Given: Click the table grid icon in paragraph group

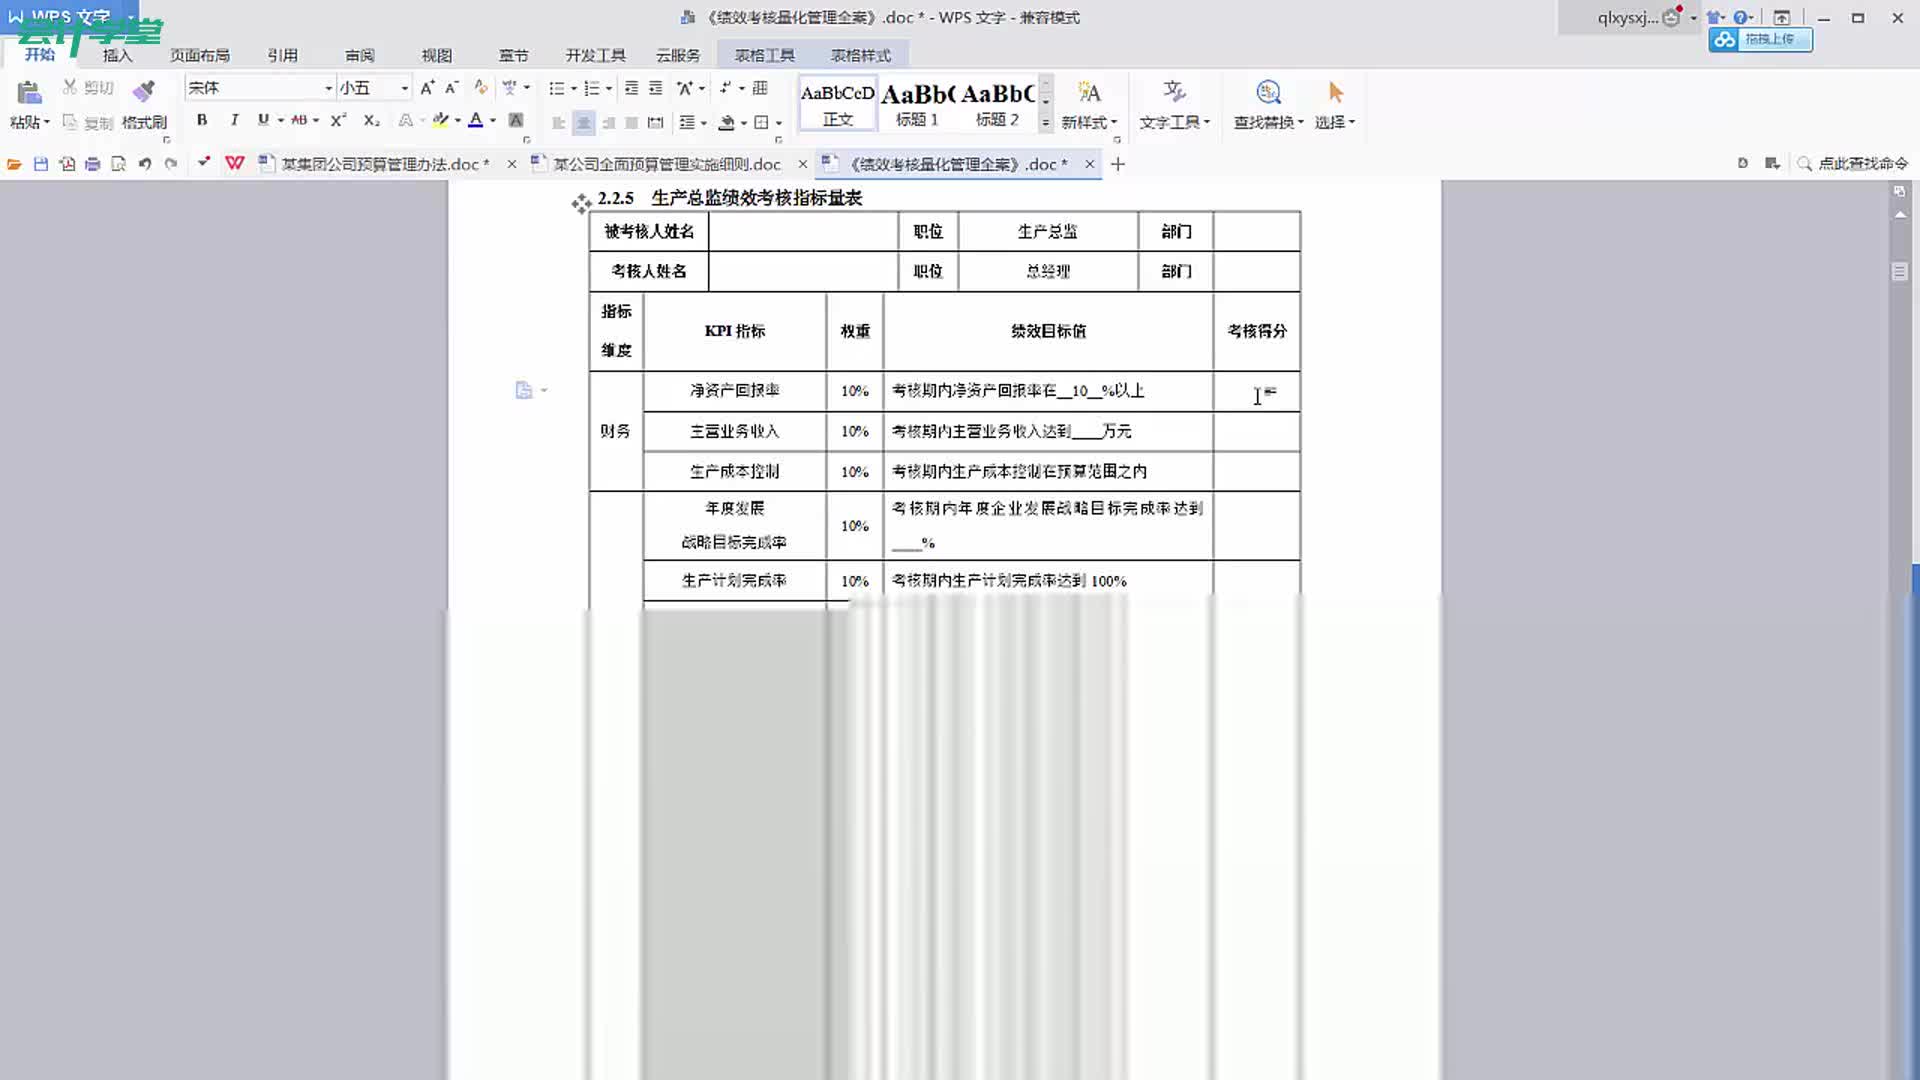Looking at the screenshot, I should click(x=760, y=88).
